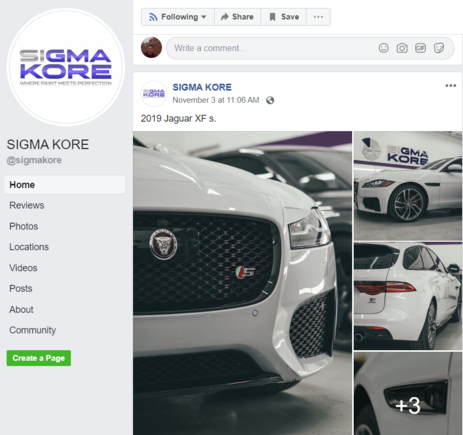Image resolution: width=463 pixels, height=435 pixels.
Task: Save the page with Save button
Action: (x=284, y=17)
